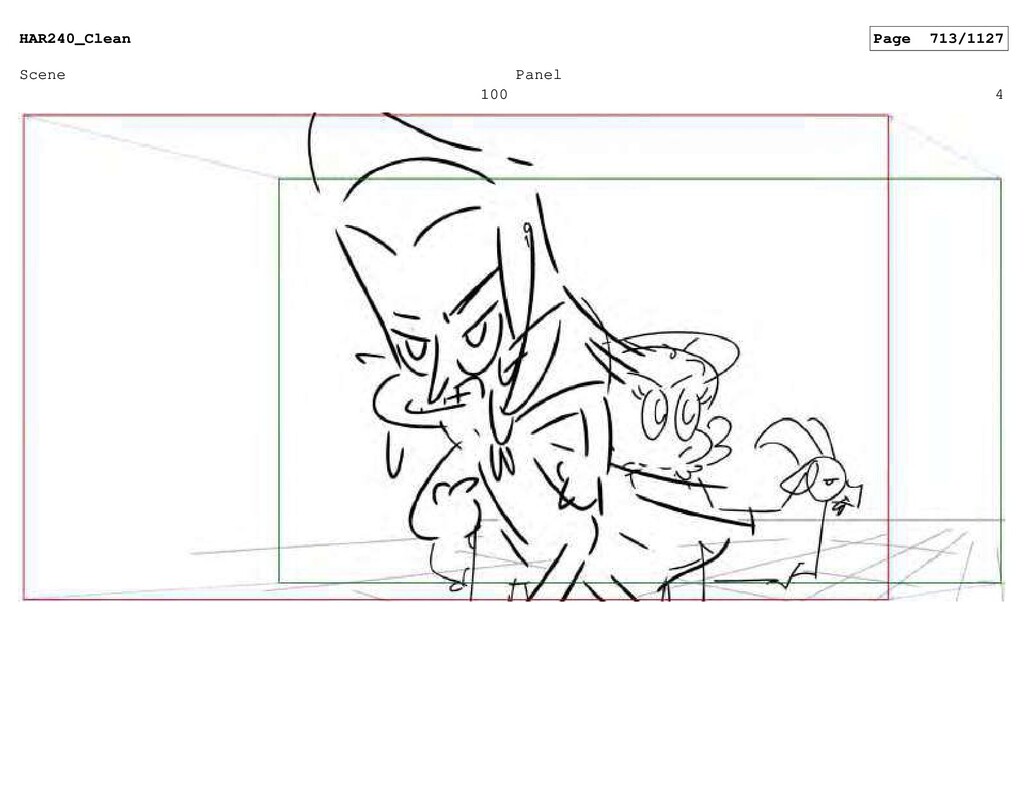
Task: Click the HAR240_Clean document title
Action: (75, 39)
